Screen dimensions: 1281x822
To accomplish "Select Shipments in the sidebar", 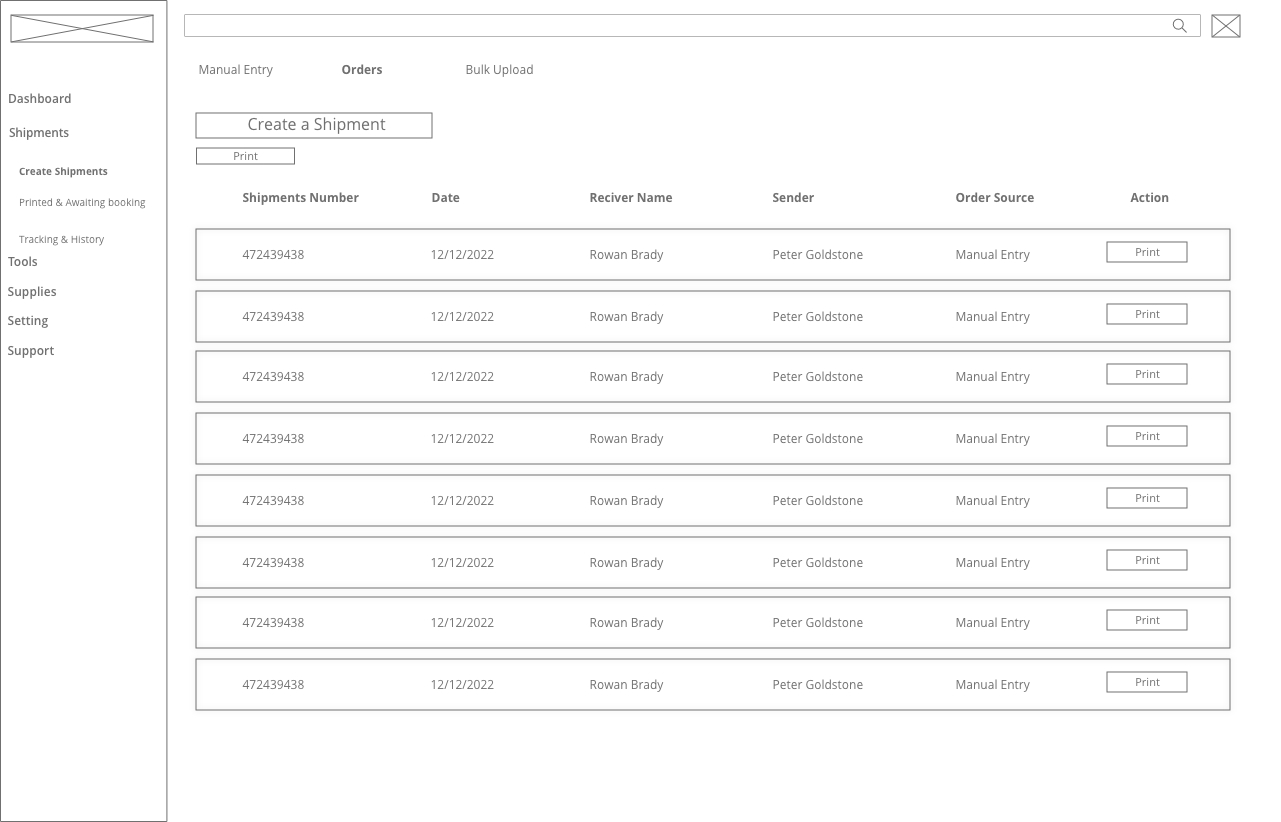I will [x=39, y=133].
